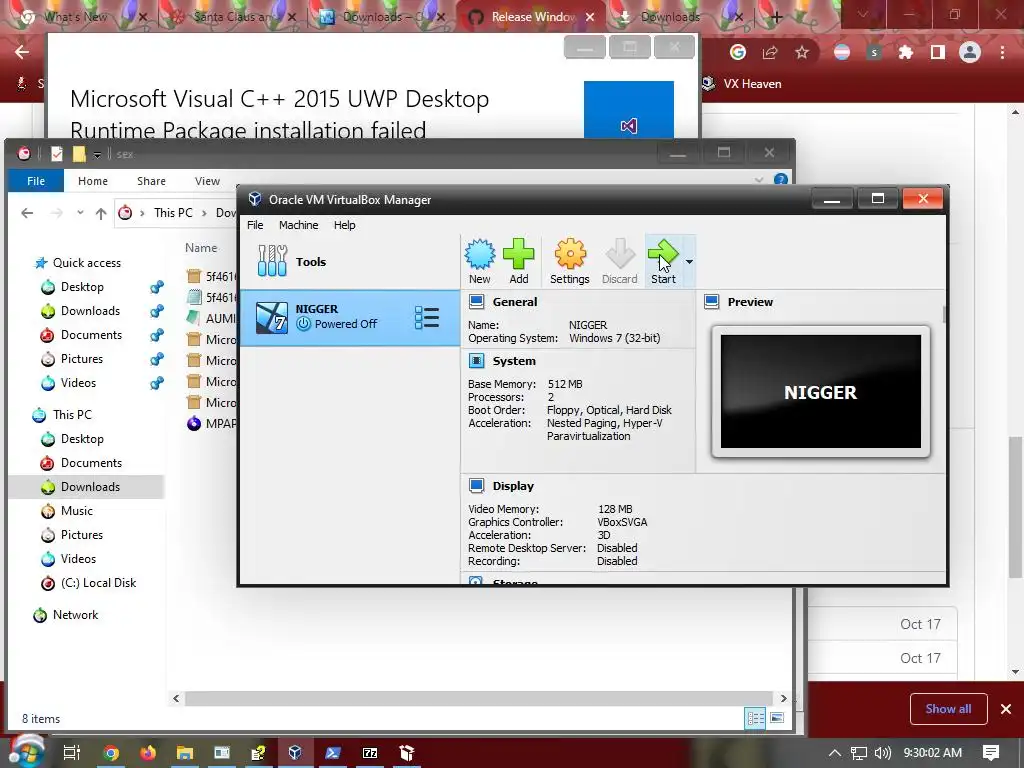Switch to Explorer's Home ribbon tab
Image resolution: width=1024 pixels, height=768 pixels.
click(x=93, y=181)
